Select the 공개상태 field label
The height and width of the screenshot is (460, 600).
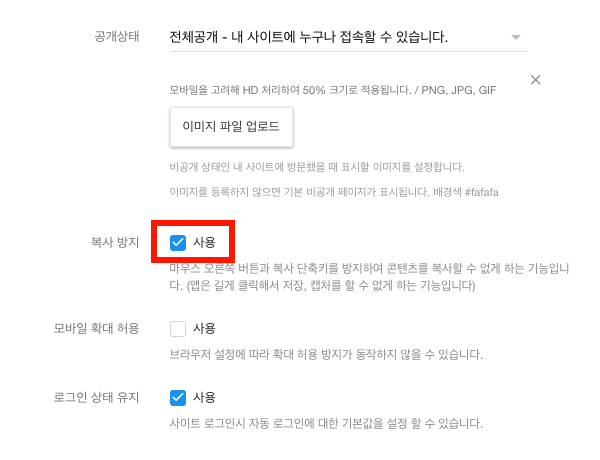(x=117, y=37)
